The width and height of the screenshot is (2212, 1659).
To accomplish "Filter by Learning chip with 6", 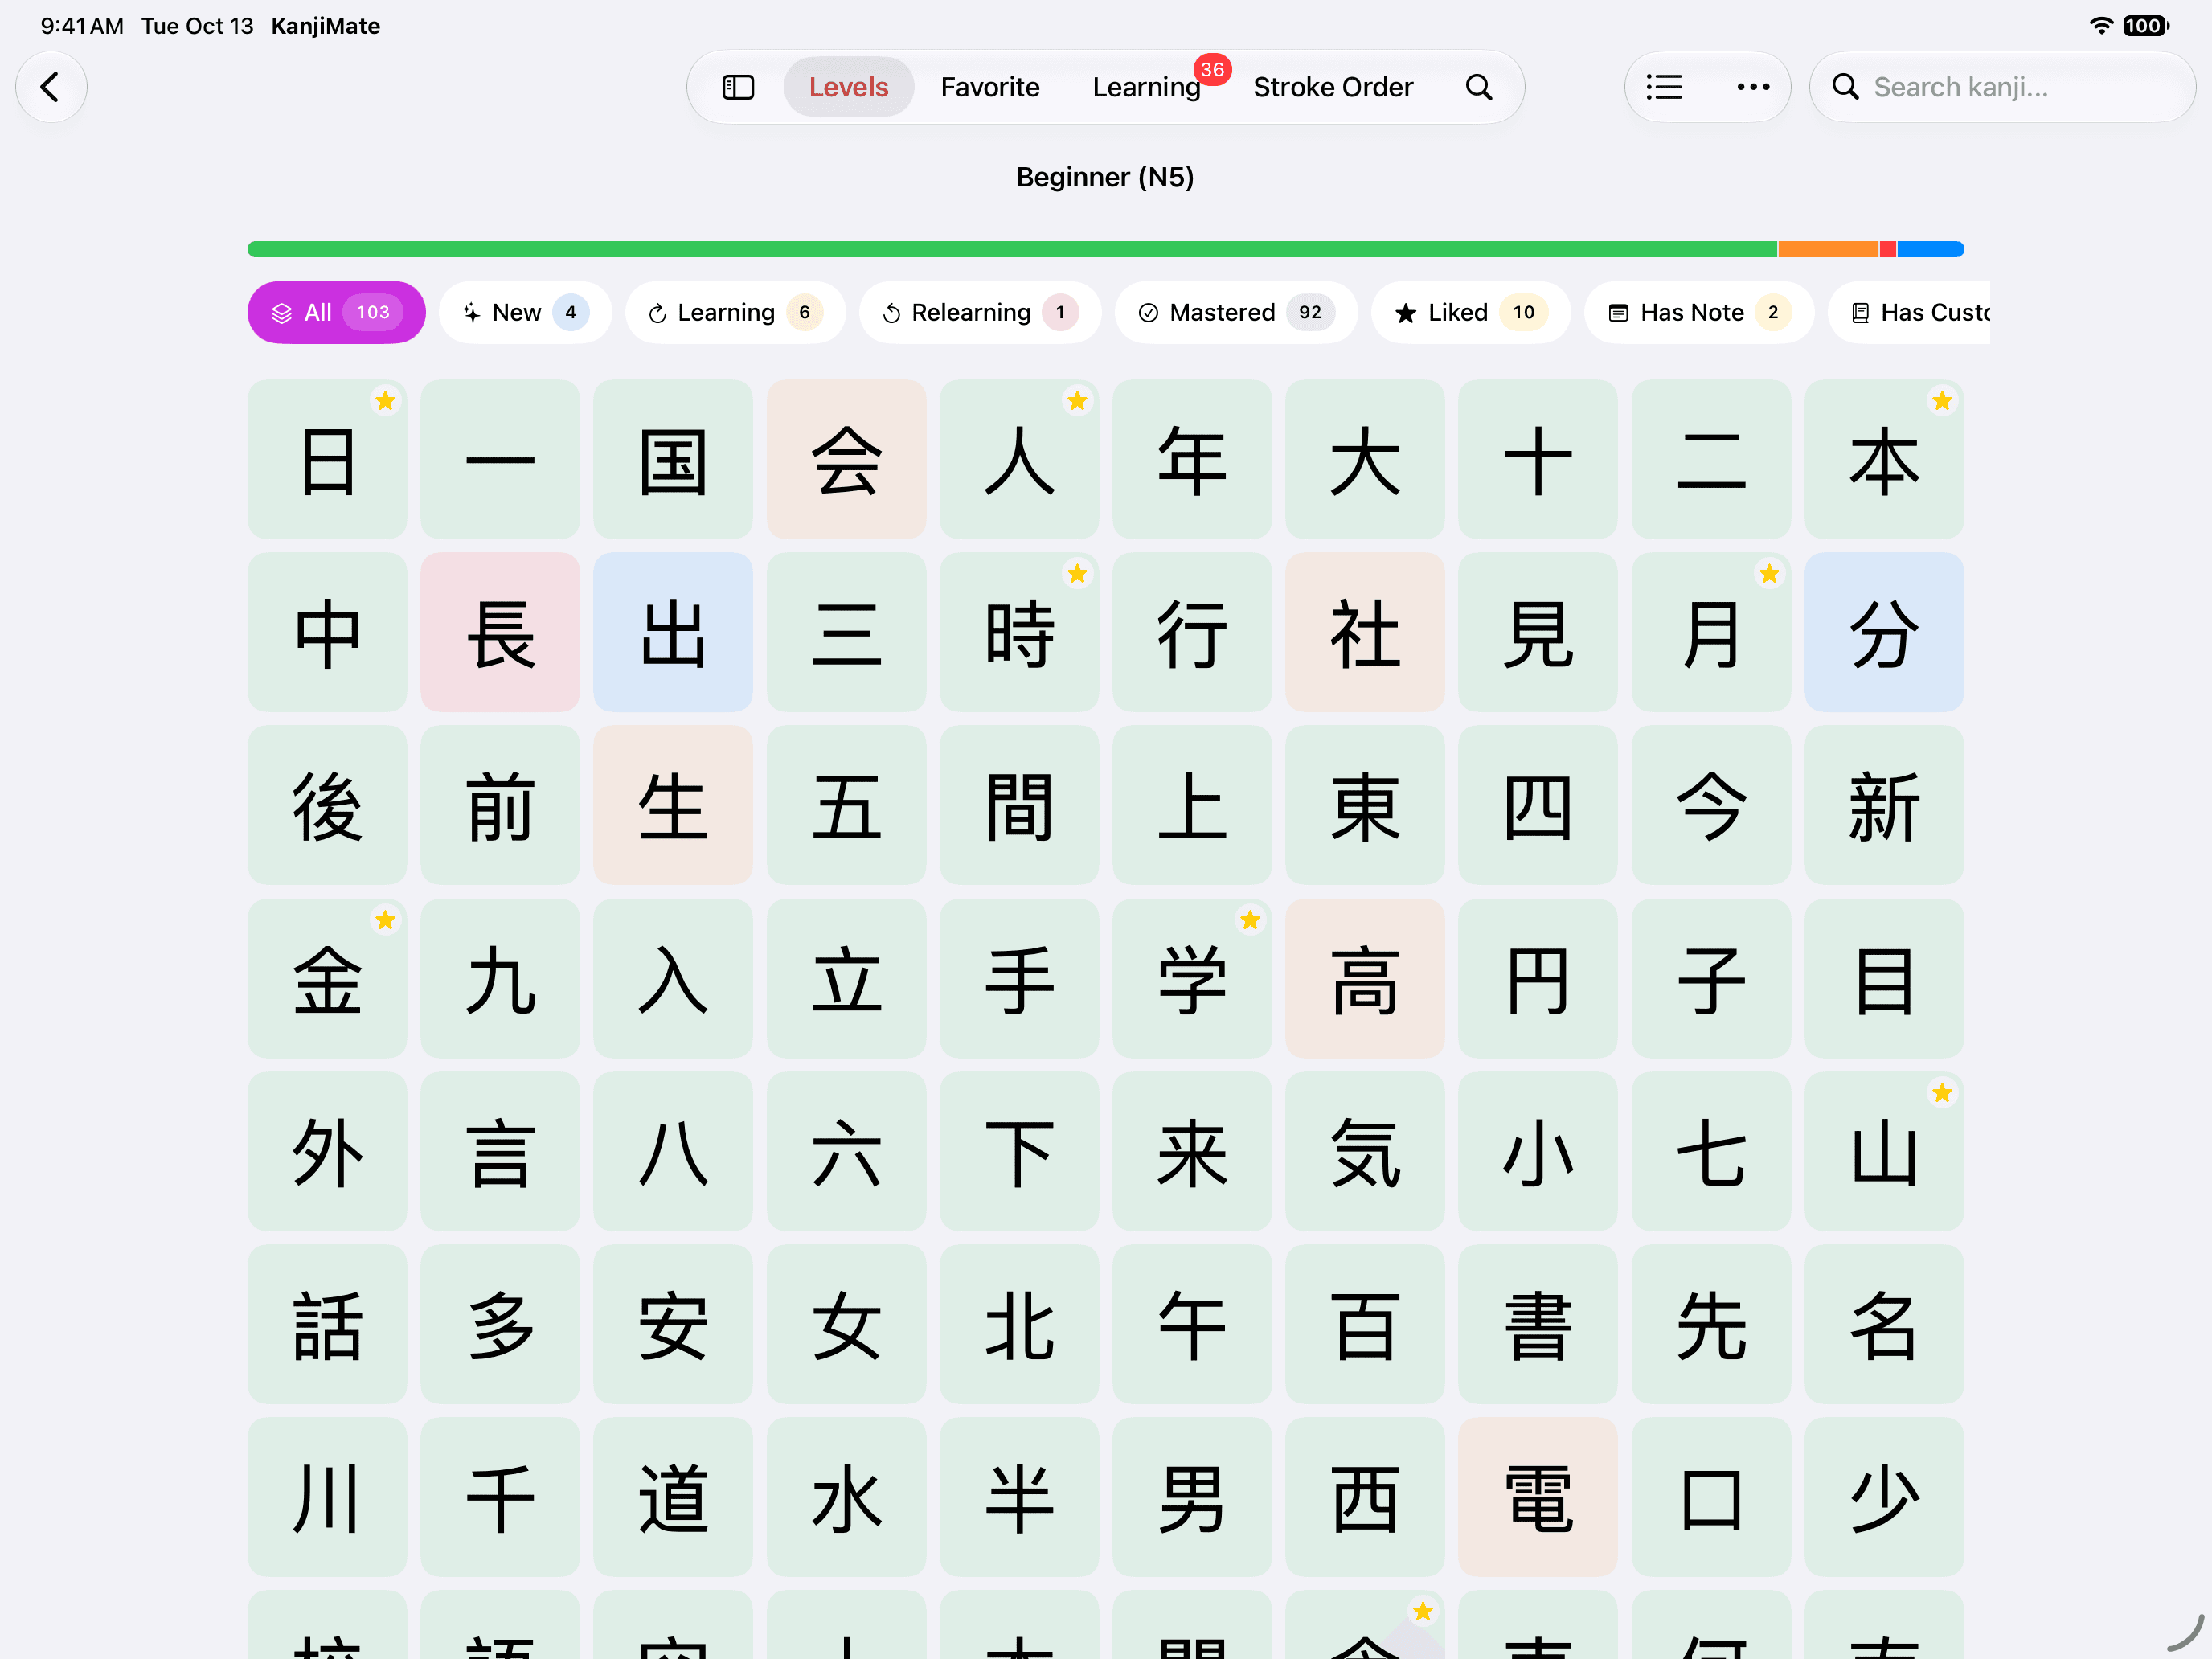I will click(x=735, y=312).
